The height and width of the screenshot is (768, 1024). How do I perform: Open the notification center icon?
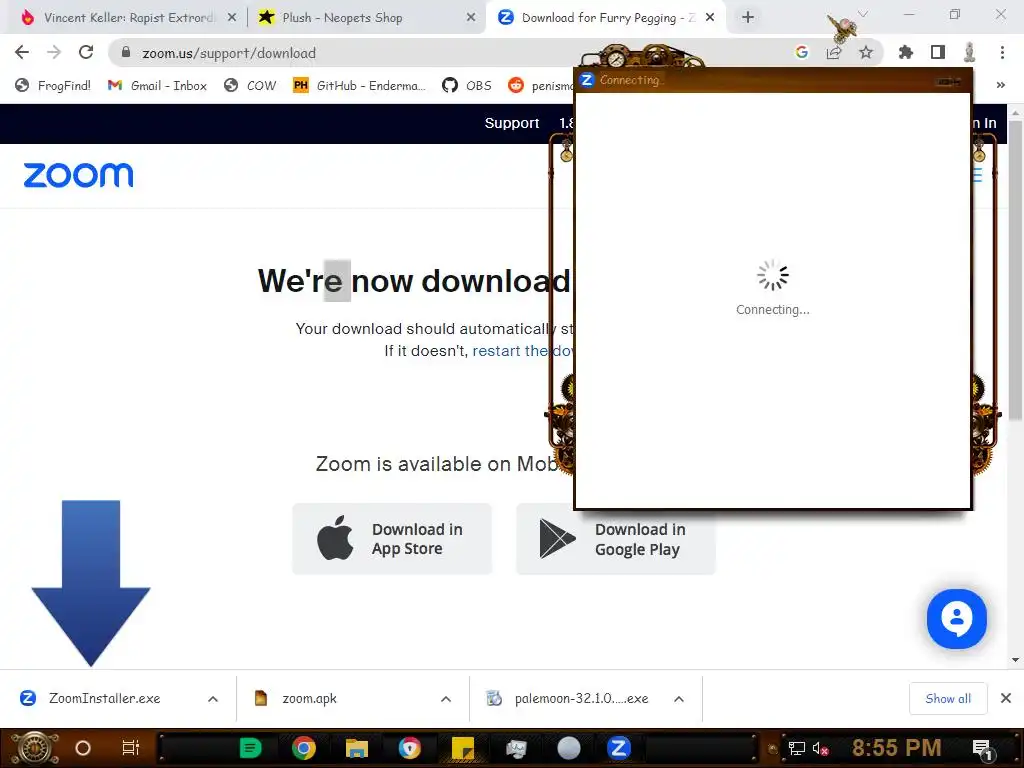(x=982, y=748)
